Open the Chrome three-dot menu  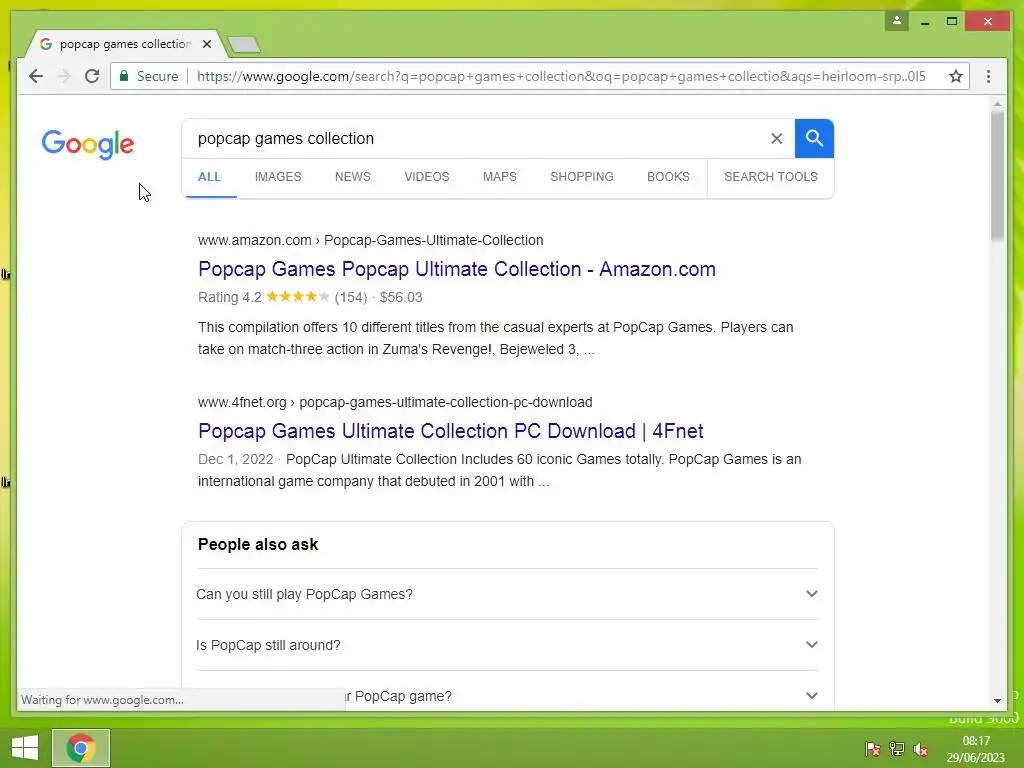pos(989,76)
